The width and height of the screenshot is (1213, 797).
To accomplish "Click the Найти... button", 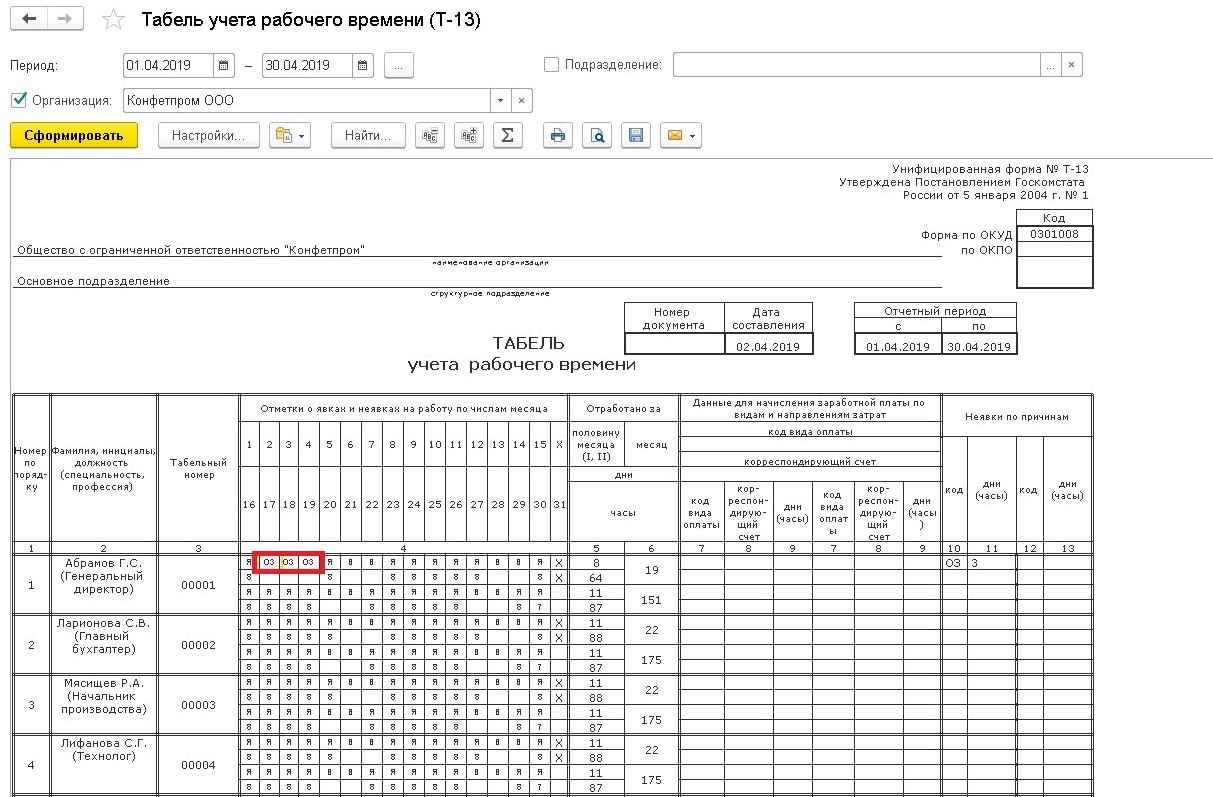I will pyautogui.click(x=368, y=135).
